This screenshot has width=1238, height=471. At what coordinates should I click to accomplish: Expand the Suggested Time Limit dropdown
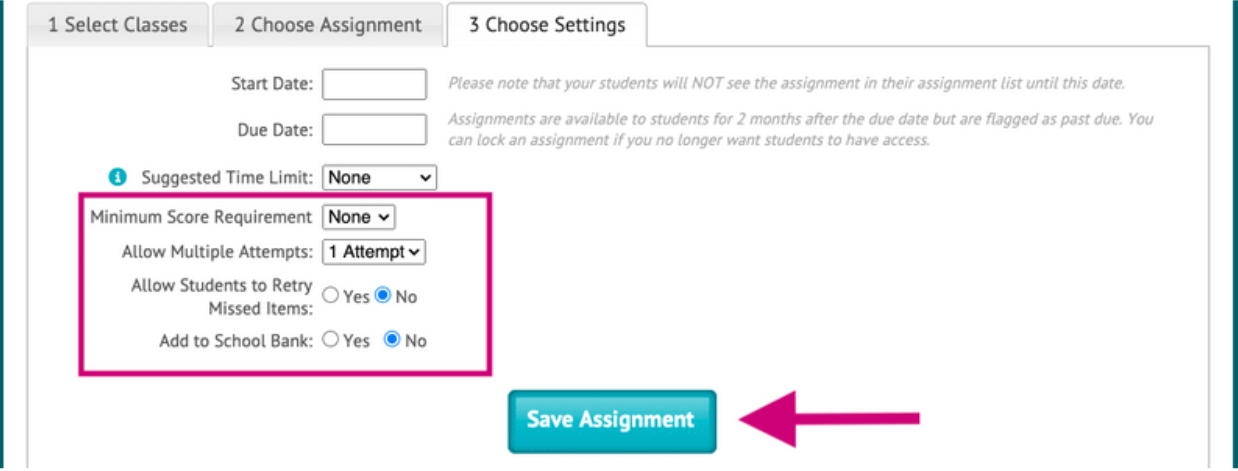379,178
